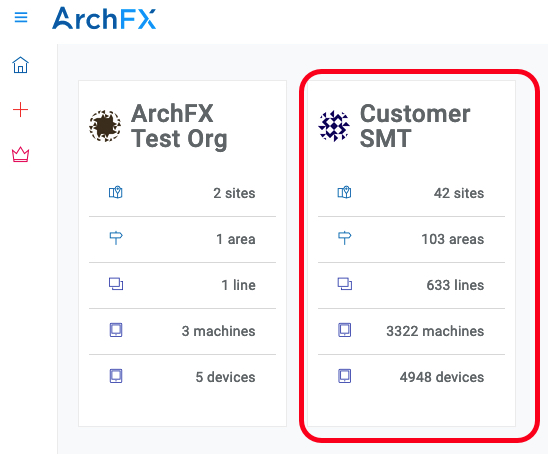Click the ArchFX logo
This screenshot has width=548, height=454.
point(104,18)
